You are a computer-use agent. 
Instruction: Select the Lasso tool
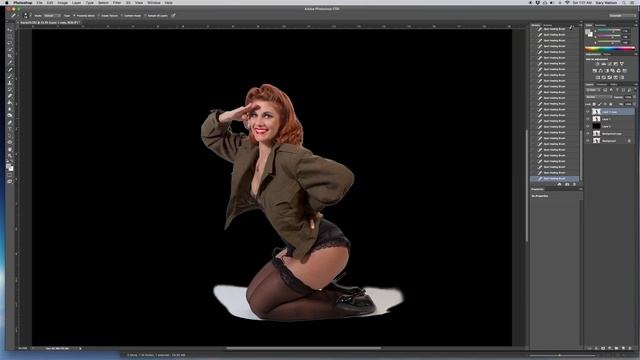pyautogui.click(x=10, y=43)
